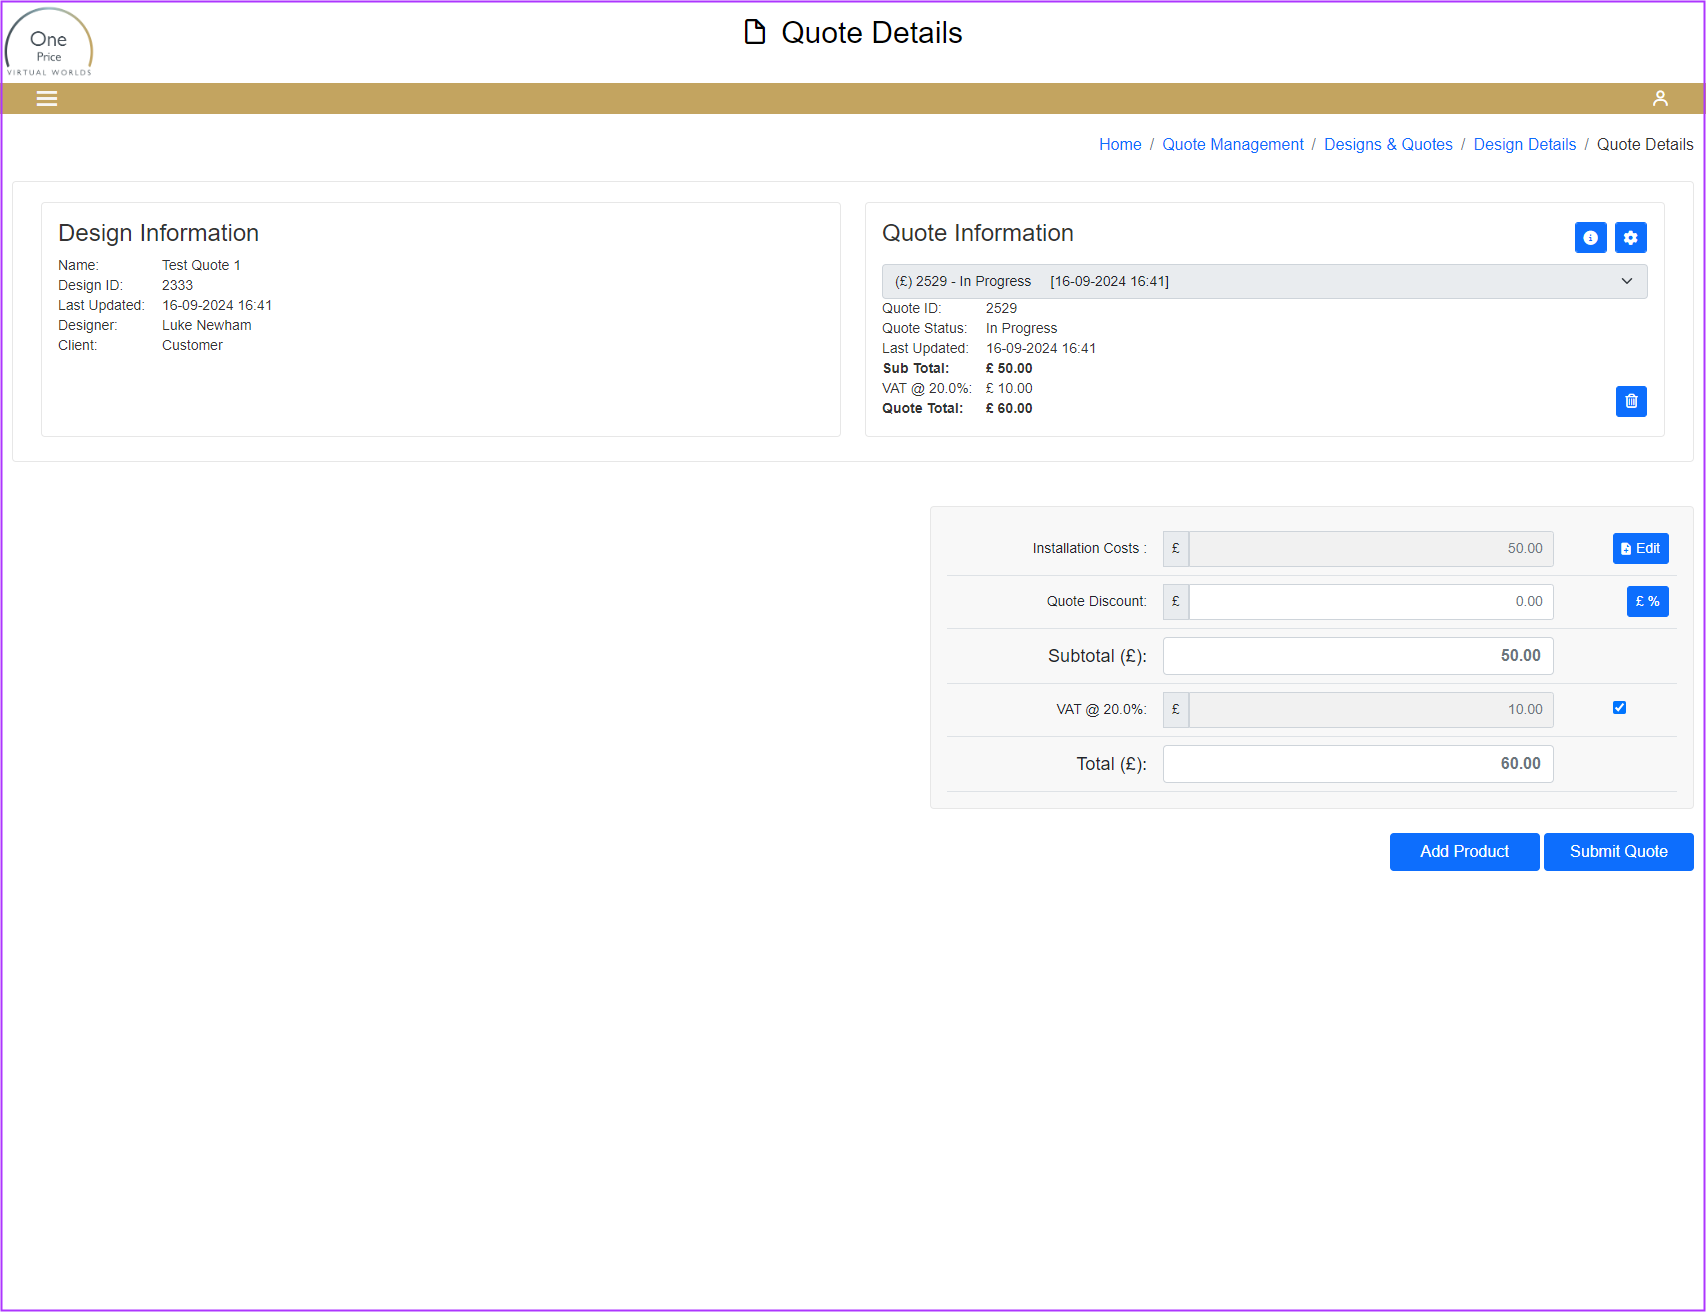Image resolution: width=1706 pixels, height=1312 pixels.
Task: Open the user account icon
Action: pos(1660,98)
